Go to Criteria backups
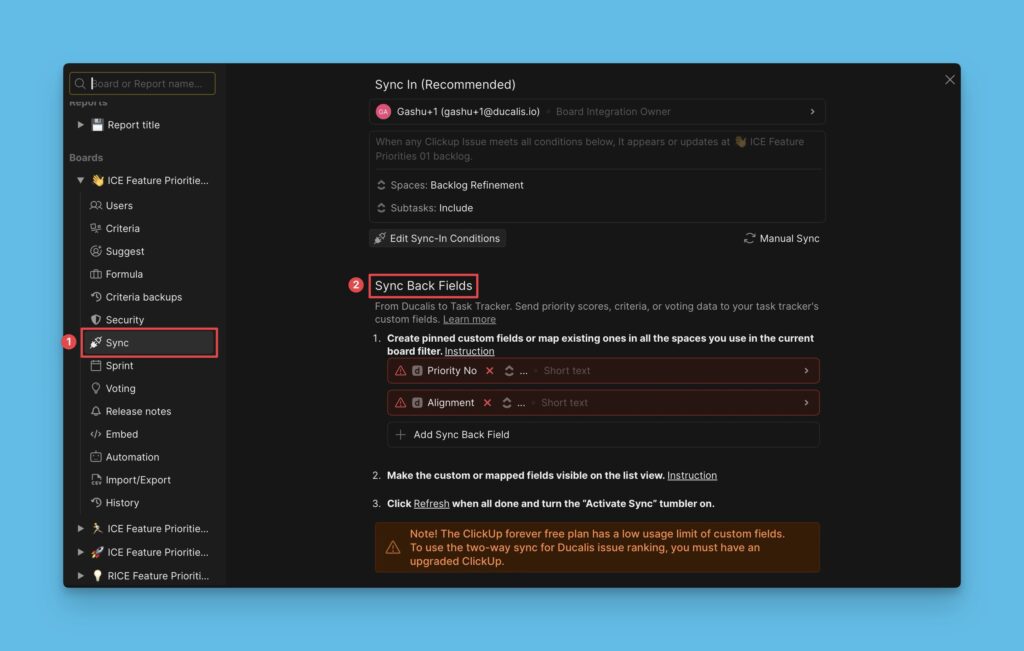The width and height of the screenshot is (1024, 651). tap(143, 297)
